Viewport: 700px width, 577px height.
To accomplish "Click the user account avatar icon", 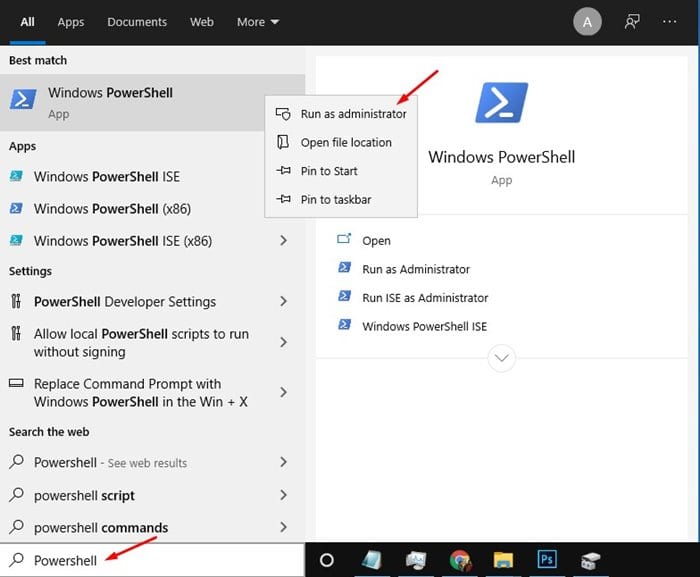I will click(x=587, y=21).
